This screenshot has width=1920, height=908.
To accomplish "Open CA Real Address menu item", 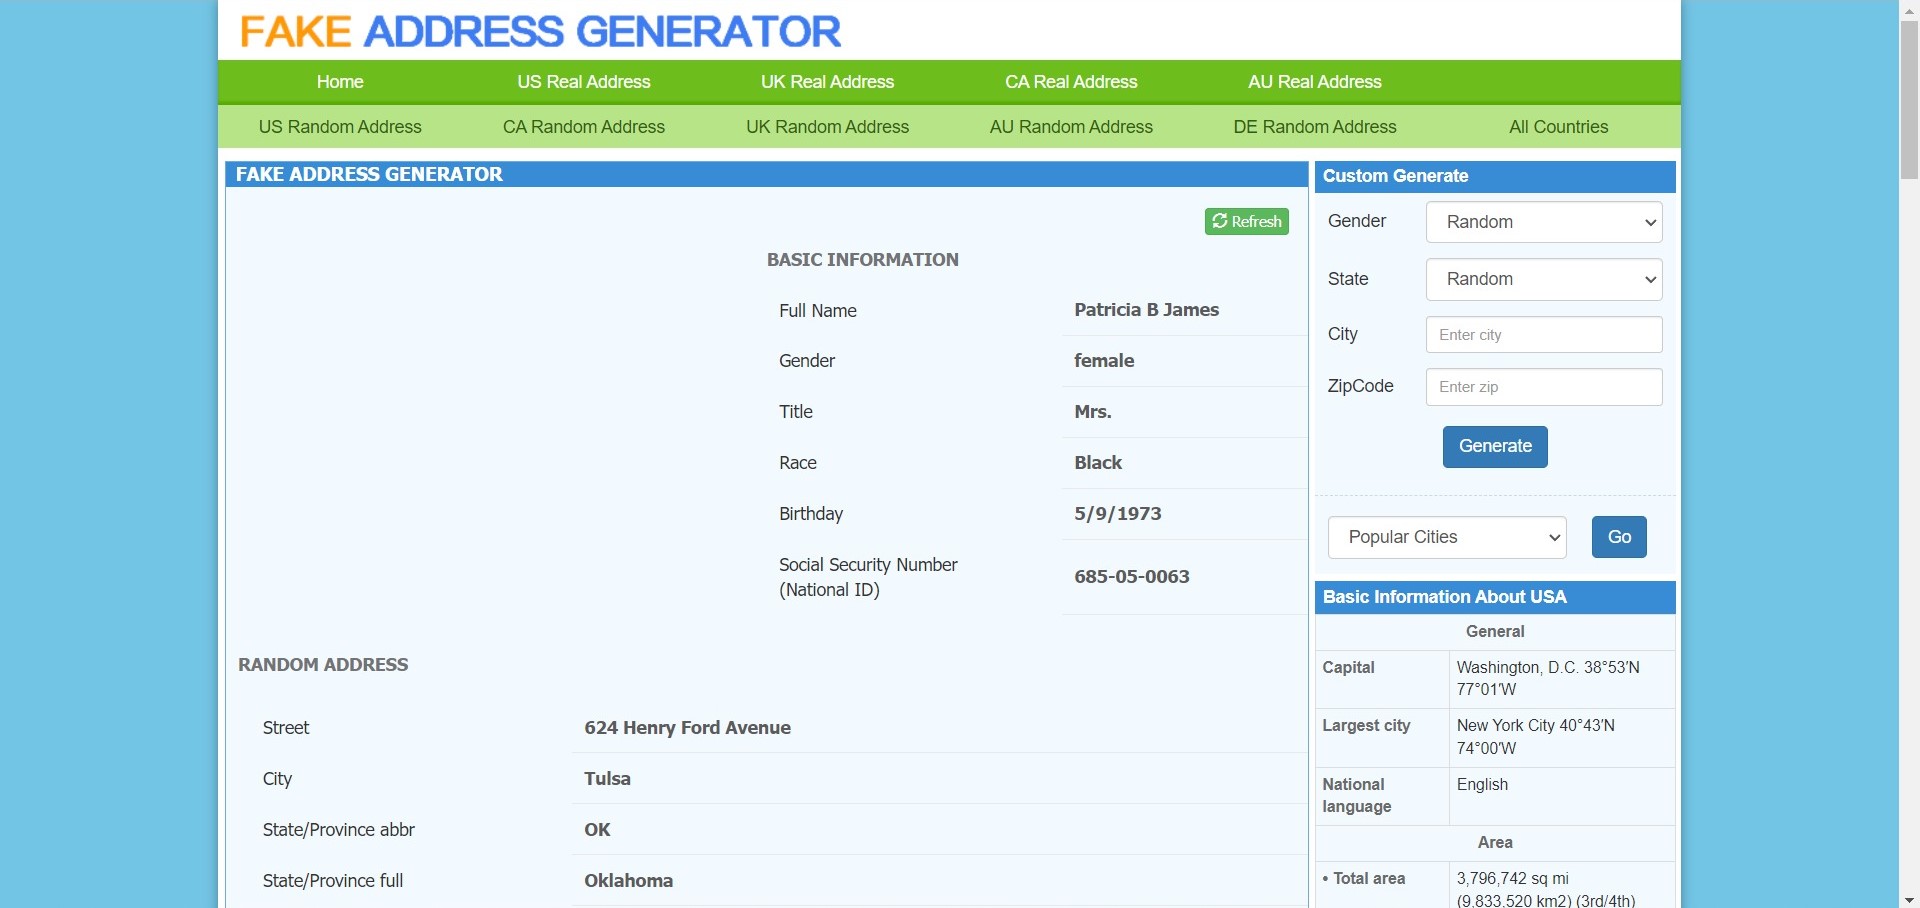I will pos(1071,82).
